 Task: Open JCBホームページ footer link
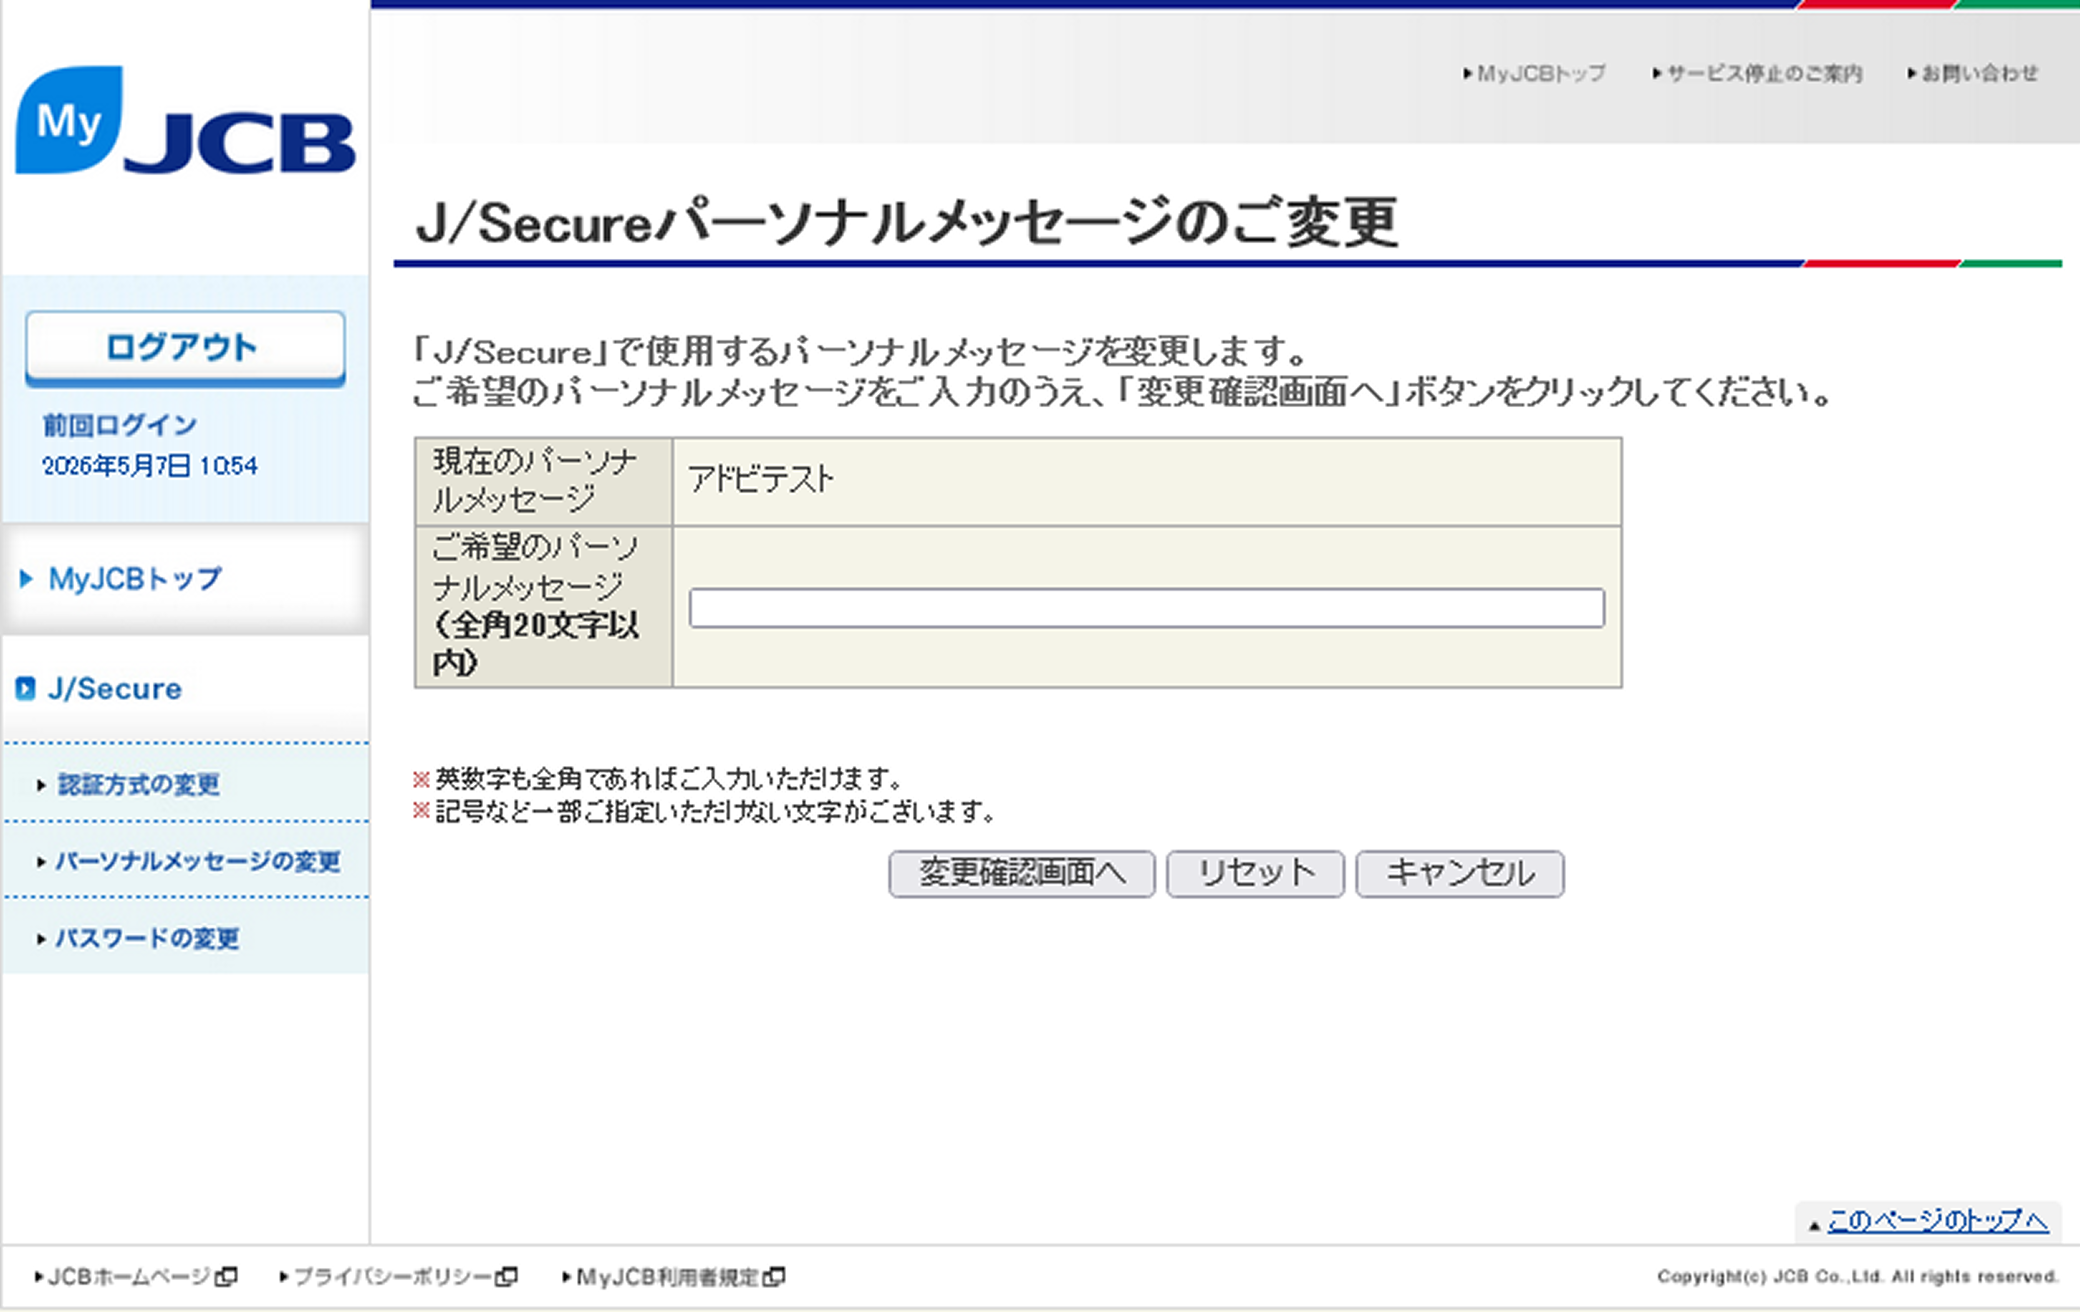tap(129, 1277)
